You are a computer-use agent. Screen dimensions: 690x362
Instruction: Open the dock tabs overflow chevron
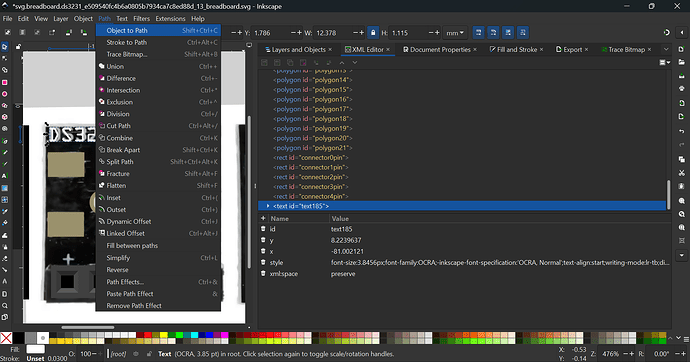tap(666, 49)
